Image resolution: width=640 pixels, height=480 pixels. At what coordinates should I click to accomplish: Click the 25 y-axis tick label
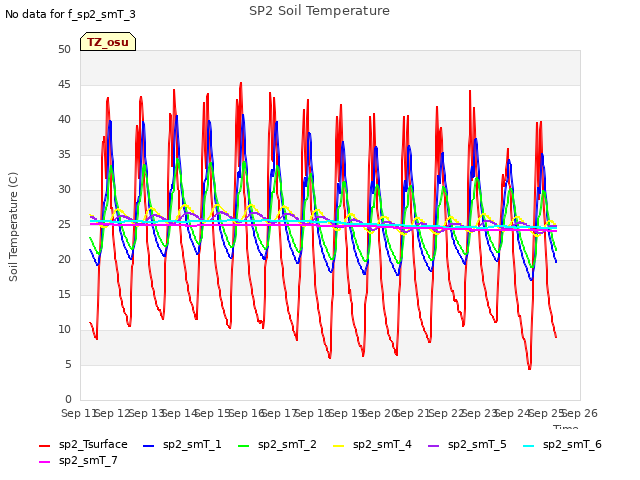point(64,224)
